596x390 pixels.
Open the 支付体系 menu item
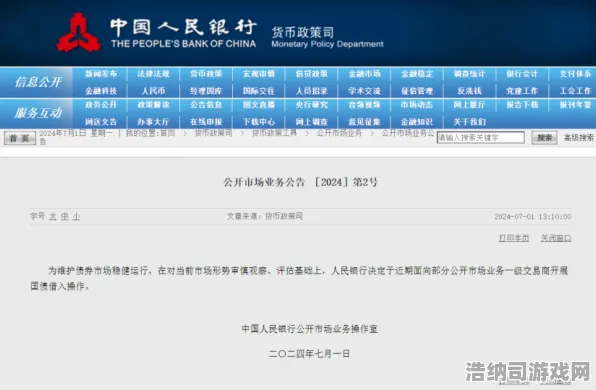(575, 74)
